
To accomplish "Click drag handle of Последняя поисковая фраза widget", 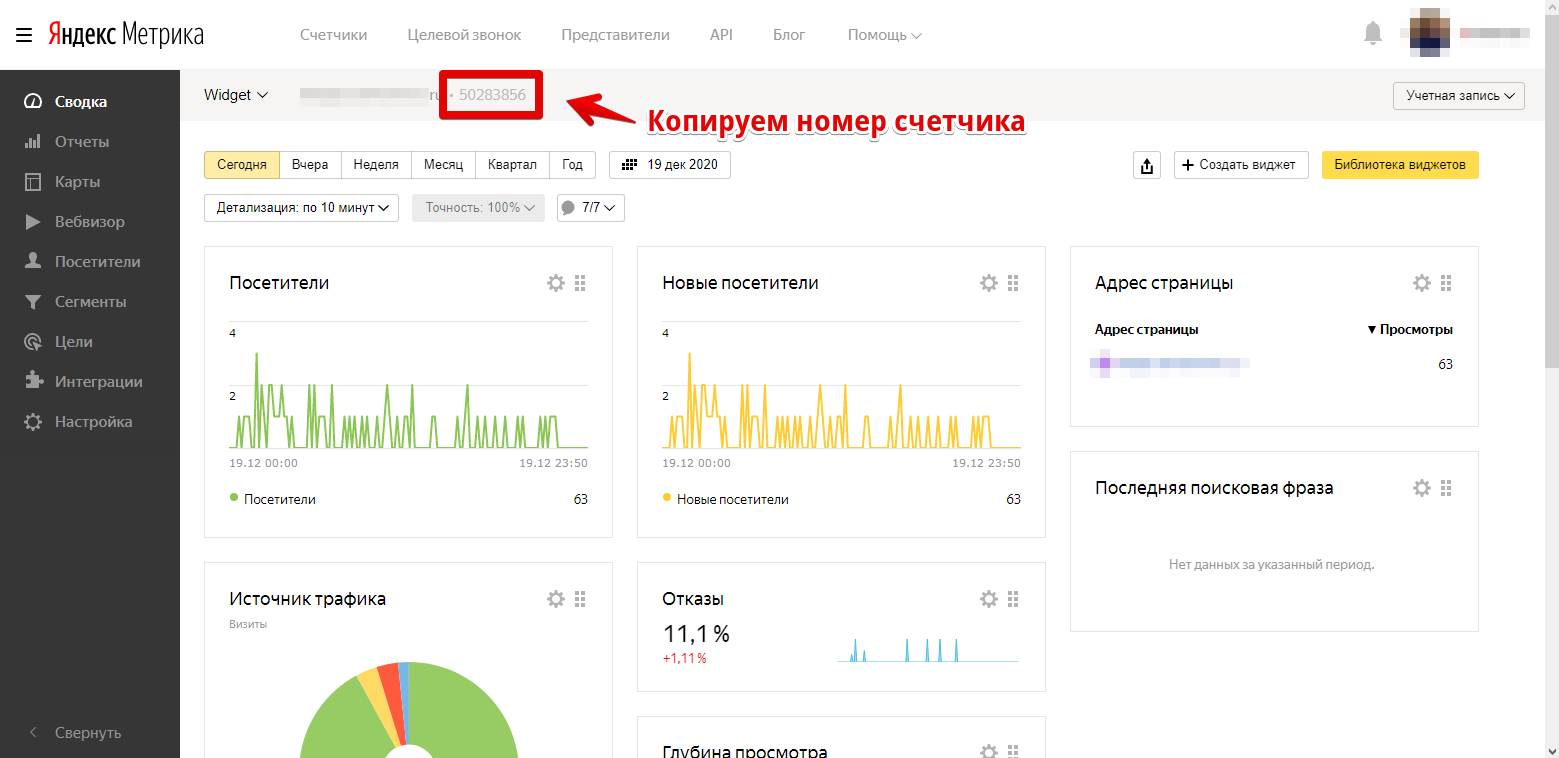I will 1446,488.
